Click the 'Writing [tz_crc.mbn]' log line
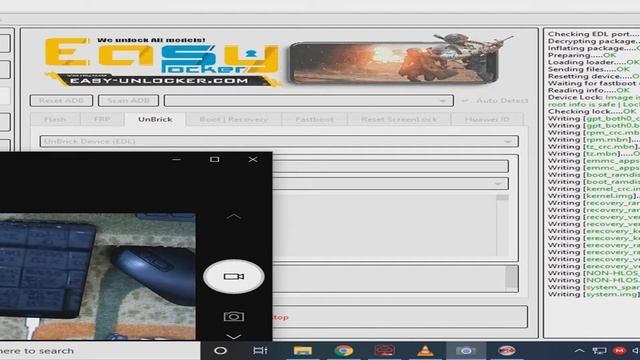The width and height of the screenshot is (640, 360). (593, 147)
